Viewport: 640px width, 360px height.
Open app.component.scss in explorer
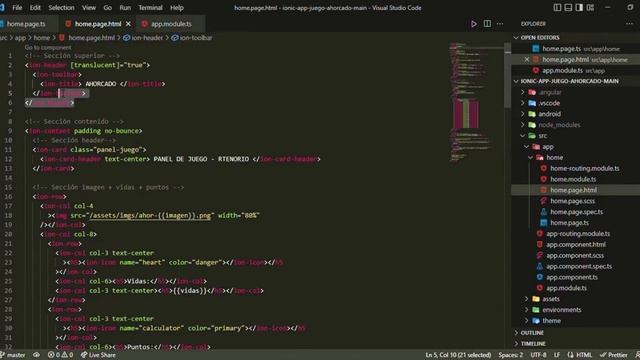[x=576, y=256]
